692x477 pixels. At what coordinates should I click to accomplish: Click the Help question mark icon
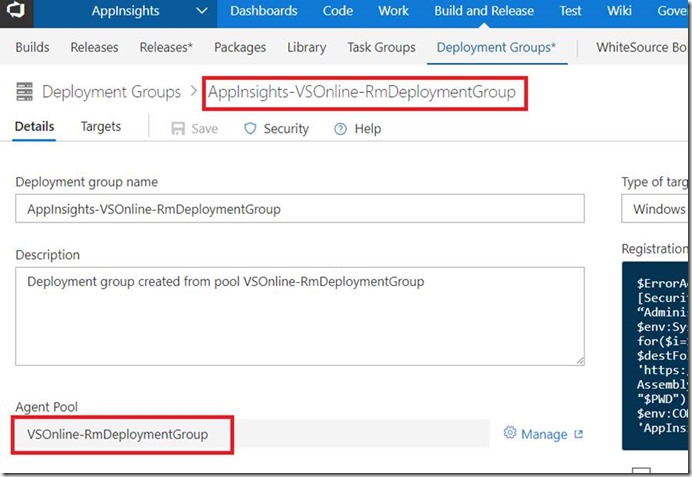point(340,129)
